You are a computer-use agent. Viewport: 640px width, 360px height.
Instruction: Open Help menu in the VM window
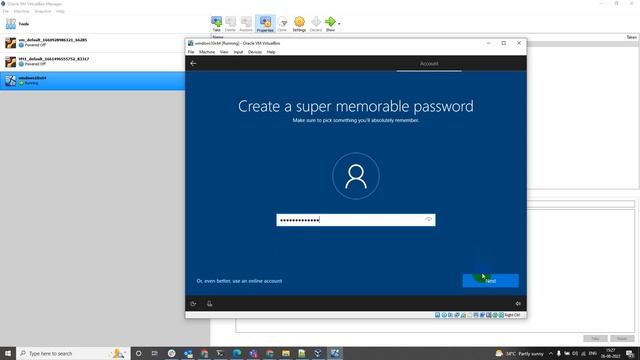[271, 52]
